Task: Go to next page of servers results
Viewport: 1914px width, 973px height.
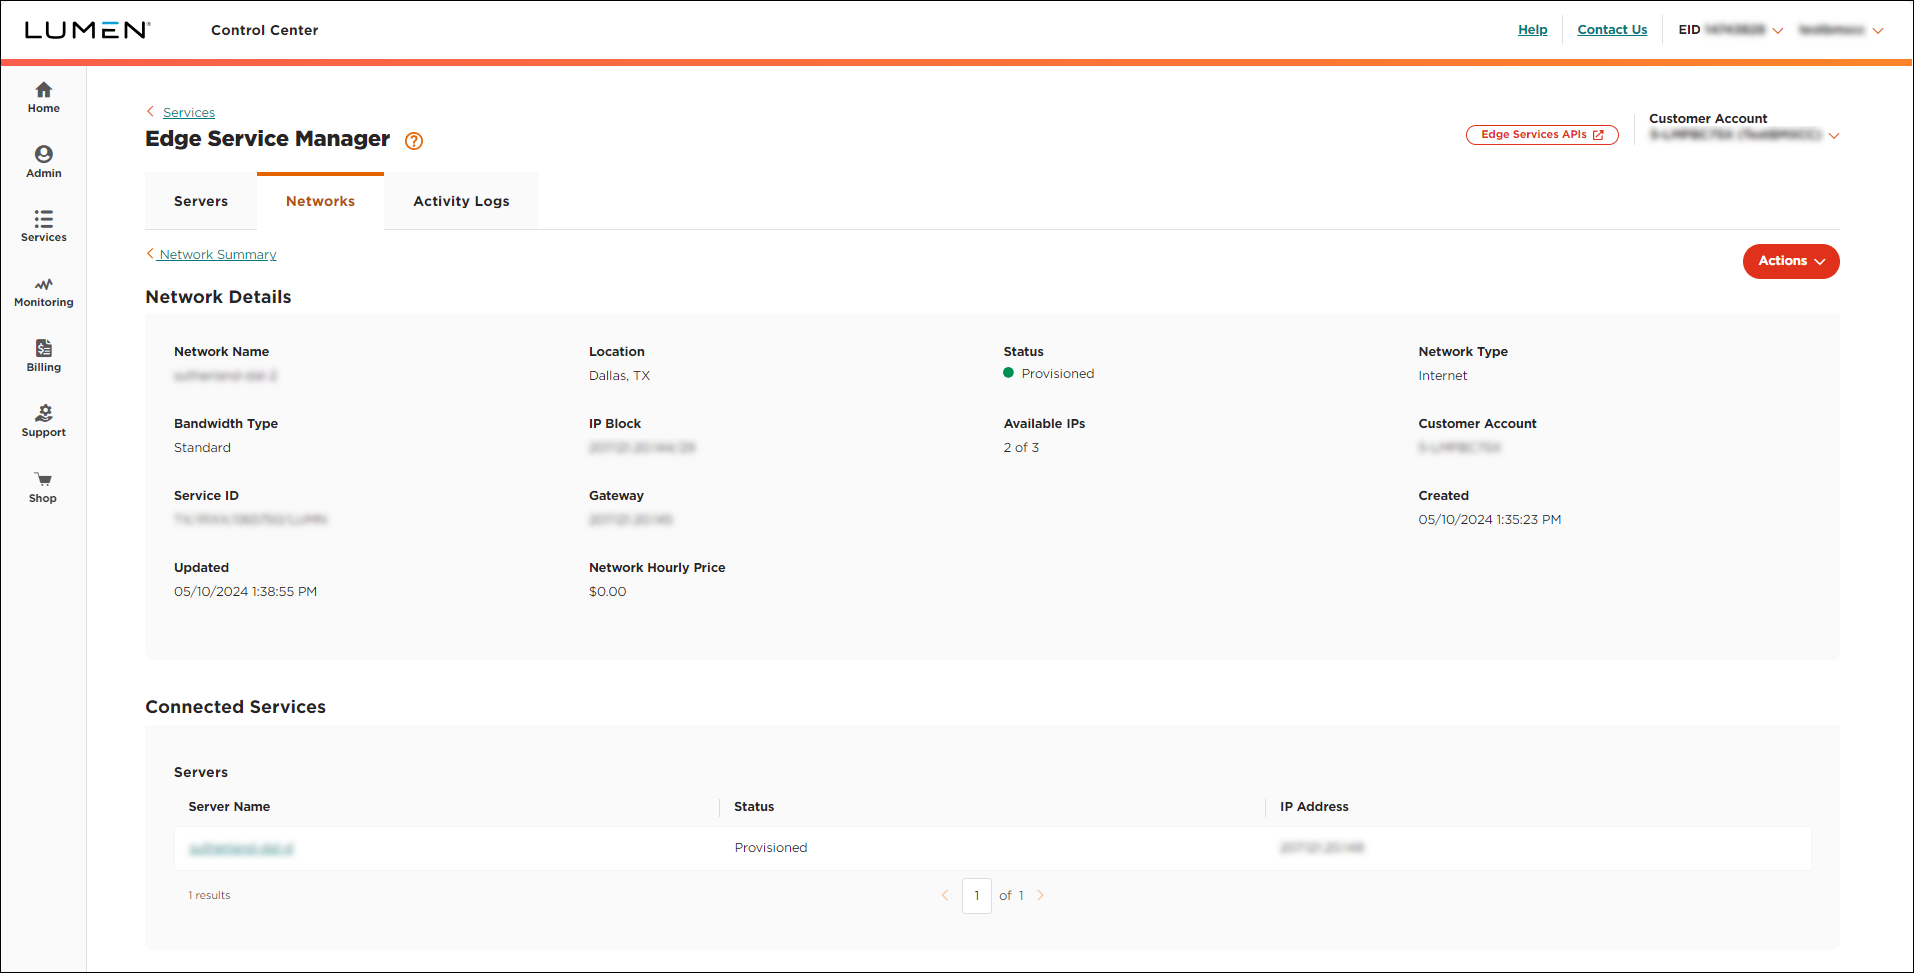Action: 1040,895
